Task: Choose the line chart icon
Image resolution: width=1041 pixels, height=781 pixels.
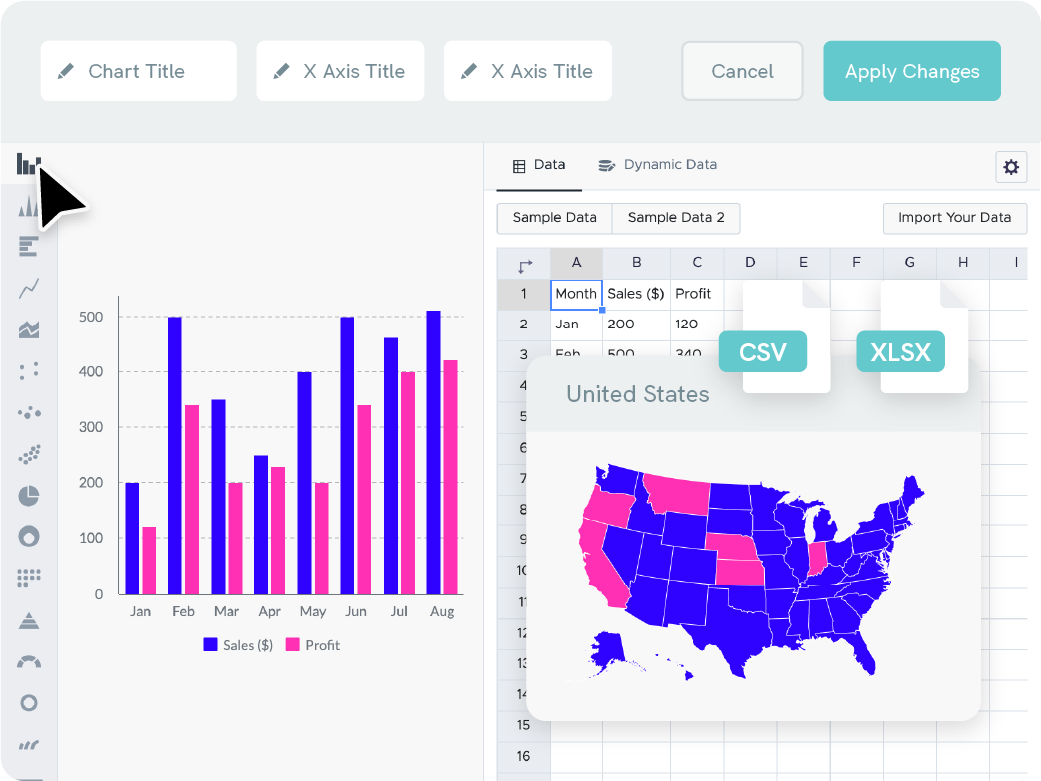Action: [28, 289]
